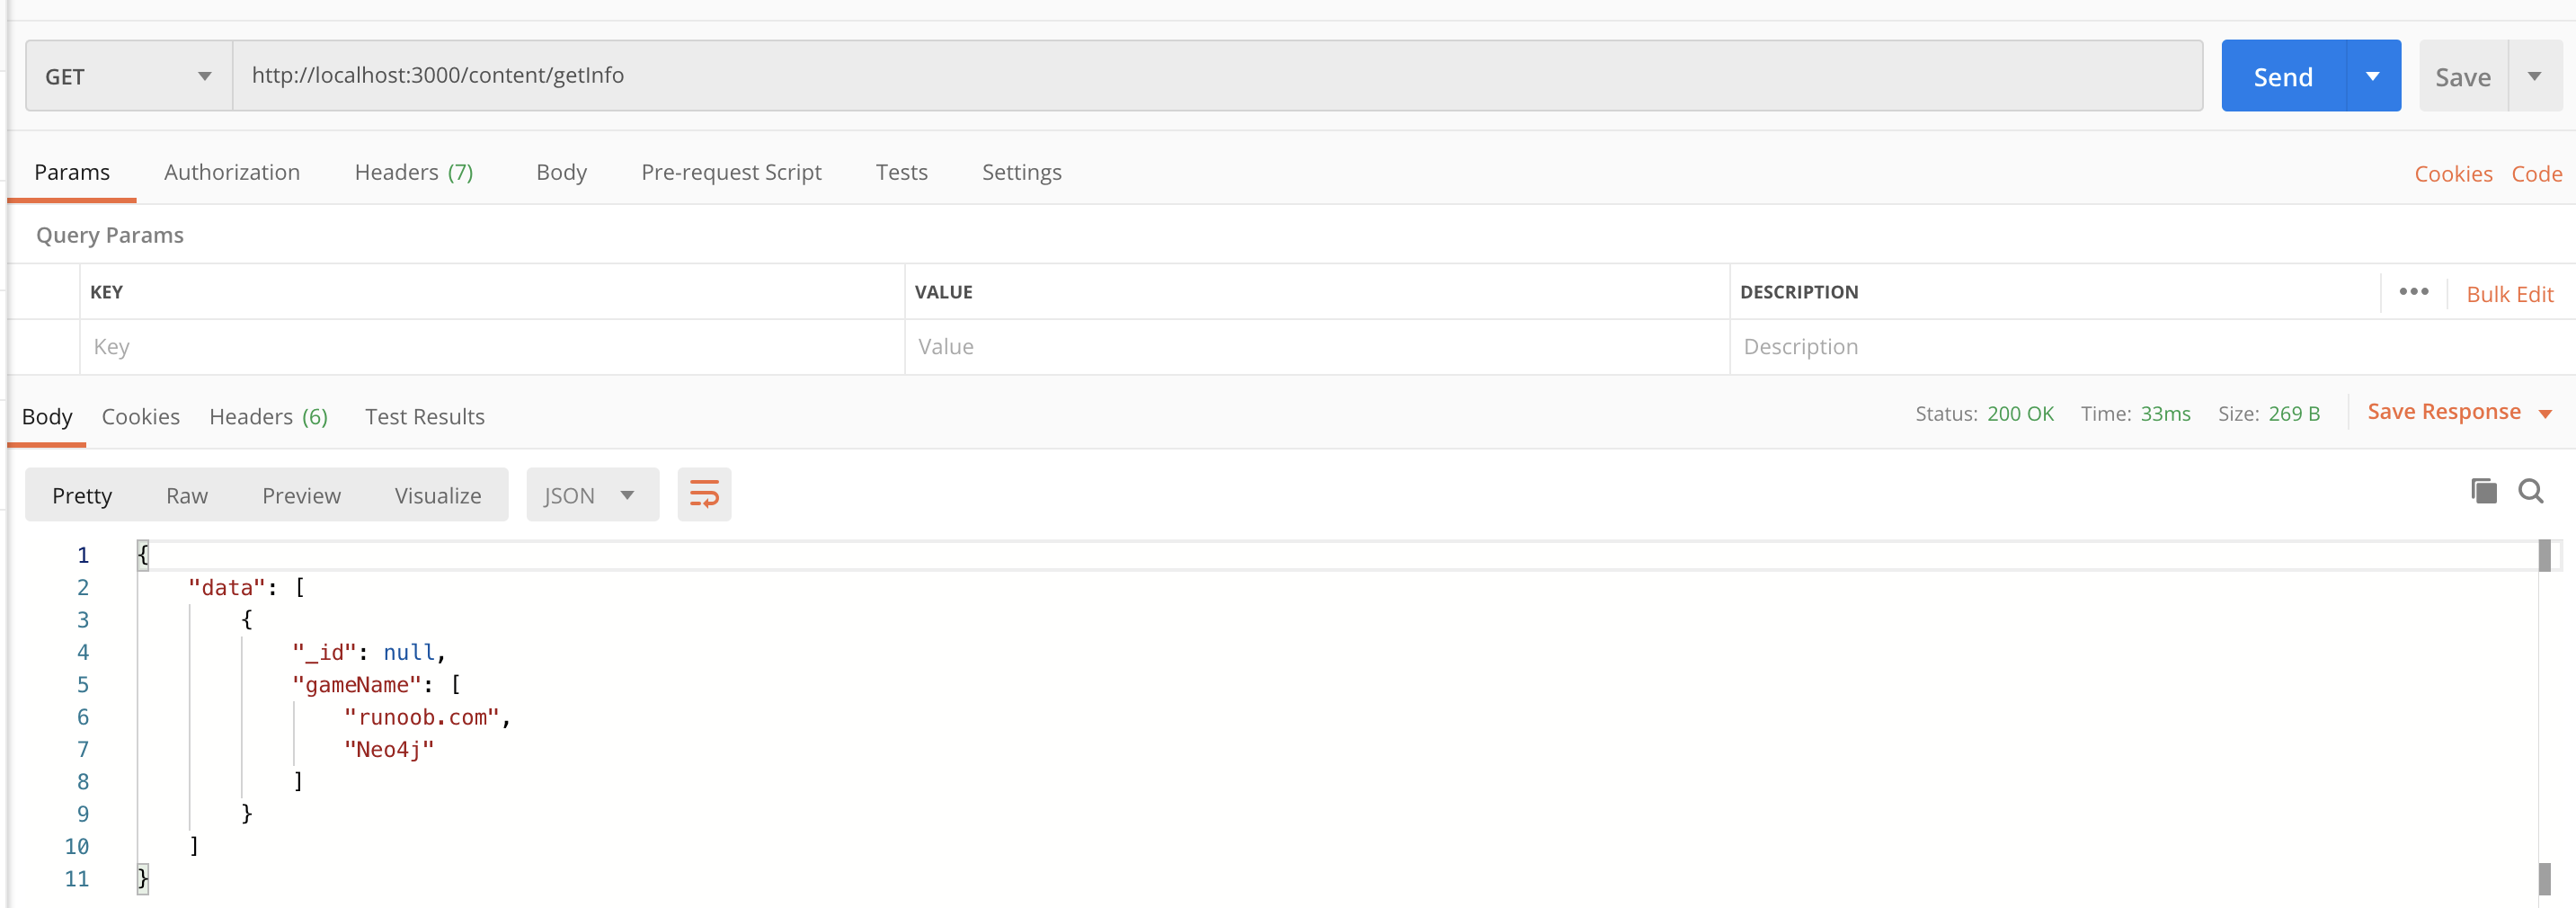View the response Test Results tab

(x=424, y=416)
